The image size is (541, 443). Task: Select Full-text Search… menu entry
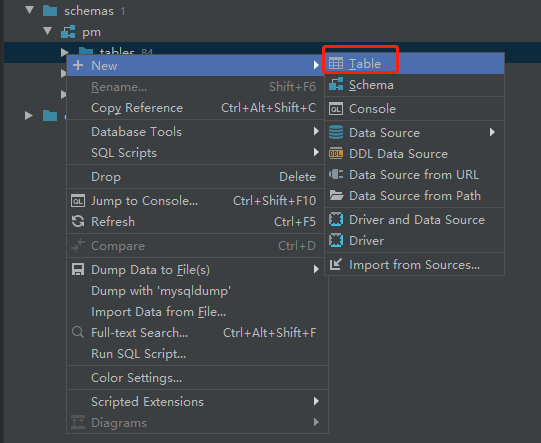coord(197,333)
